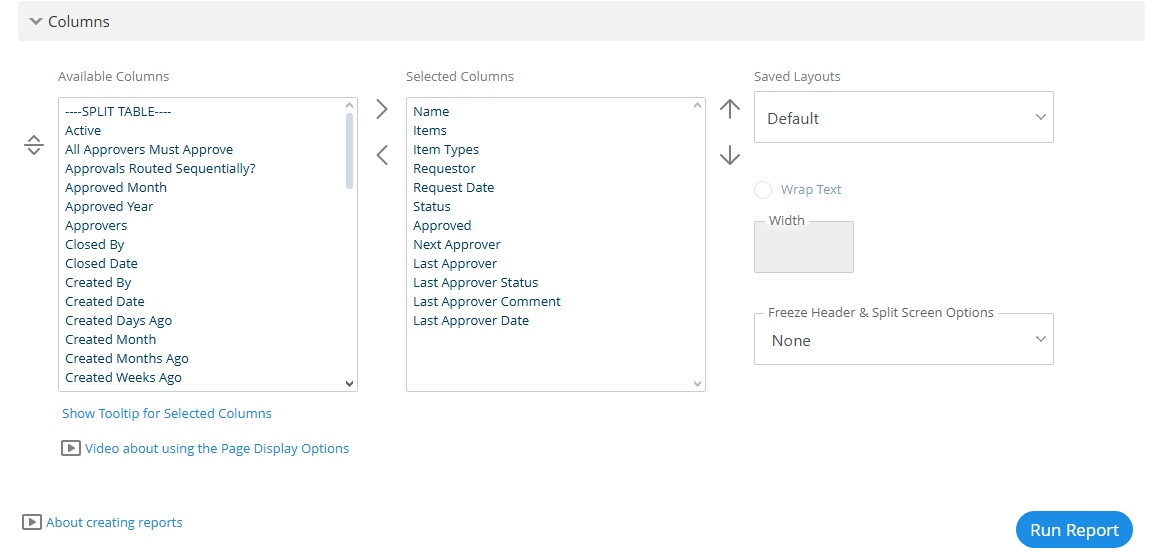Click the sort available columns icon

pyautogui.click(x=34, y=144)
